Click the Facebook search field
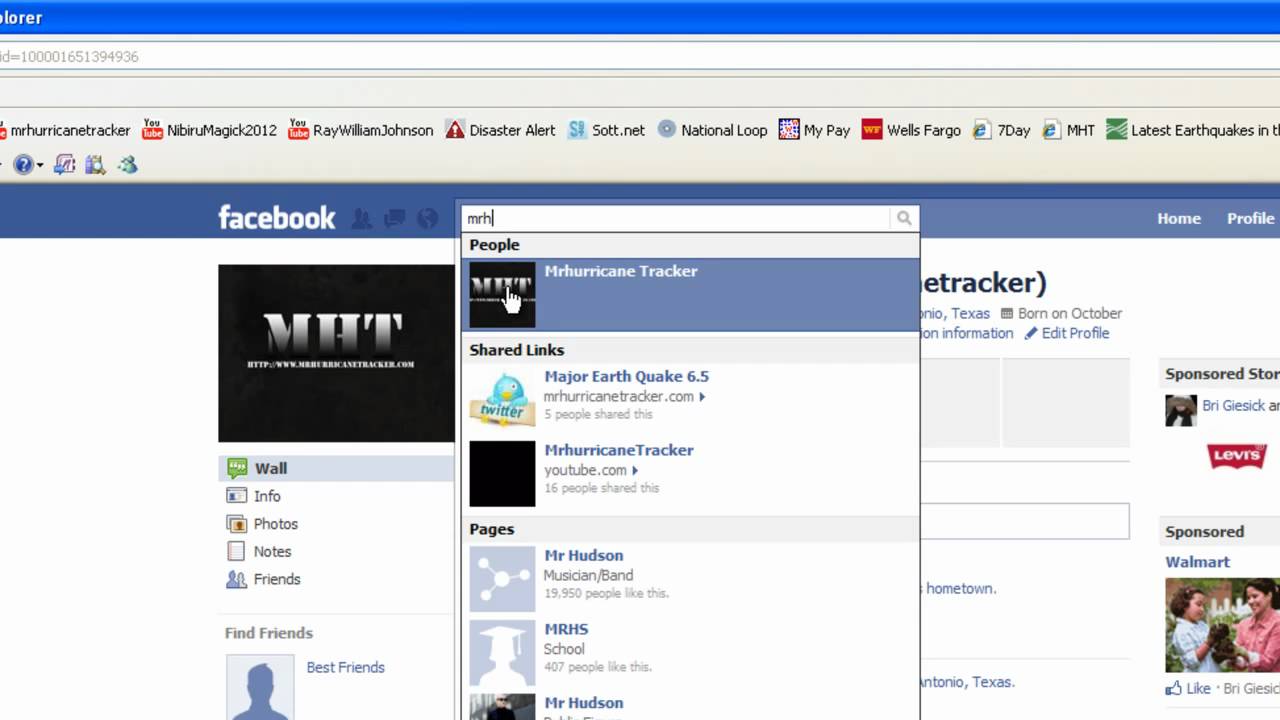The width and height of the screenshot is (1280, 720). pos(676,218)
